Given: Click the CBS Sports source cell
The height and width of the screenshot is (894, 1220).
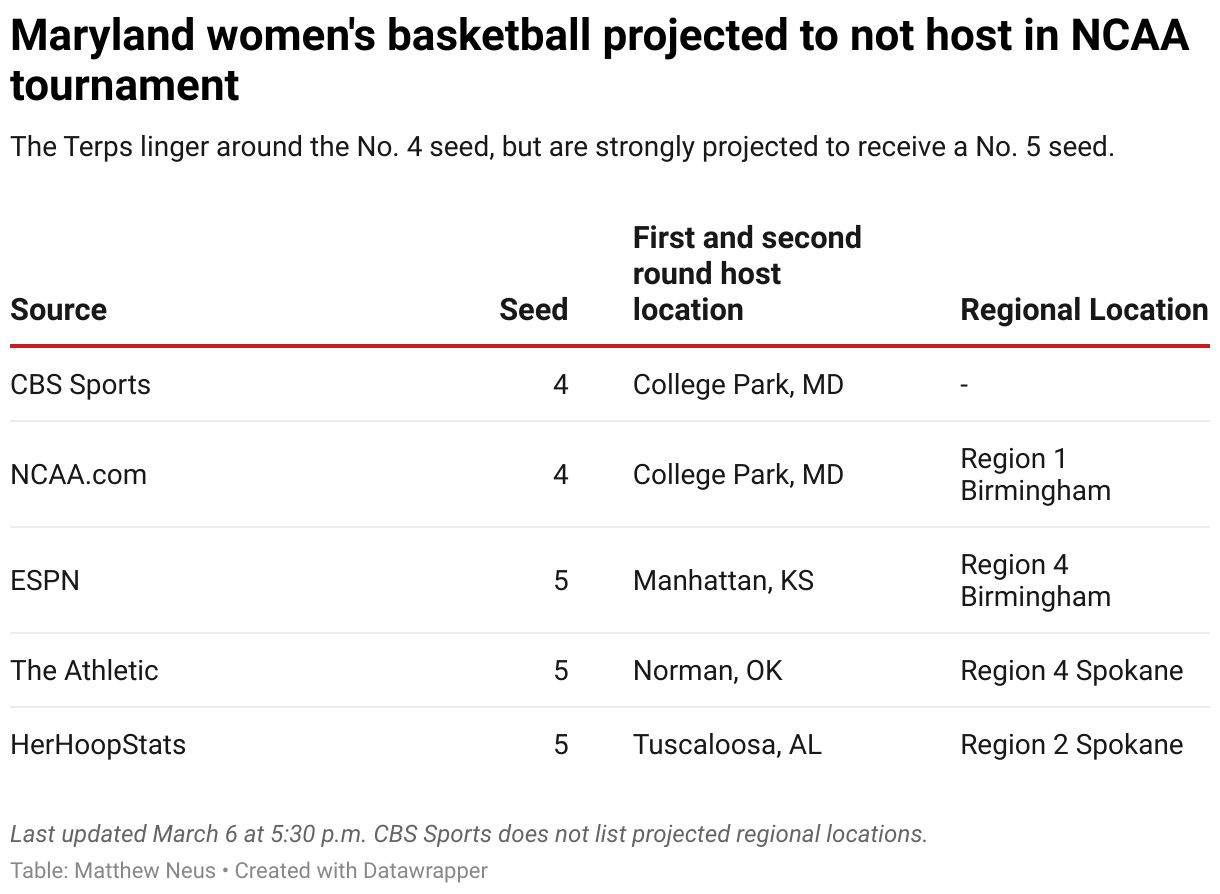Looking at the screenshot, I should tap(81, 385).
